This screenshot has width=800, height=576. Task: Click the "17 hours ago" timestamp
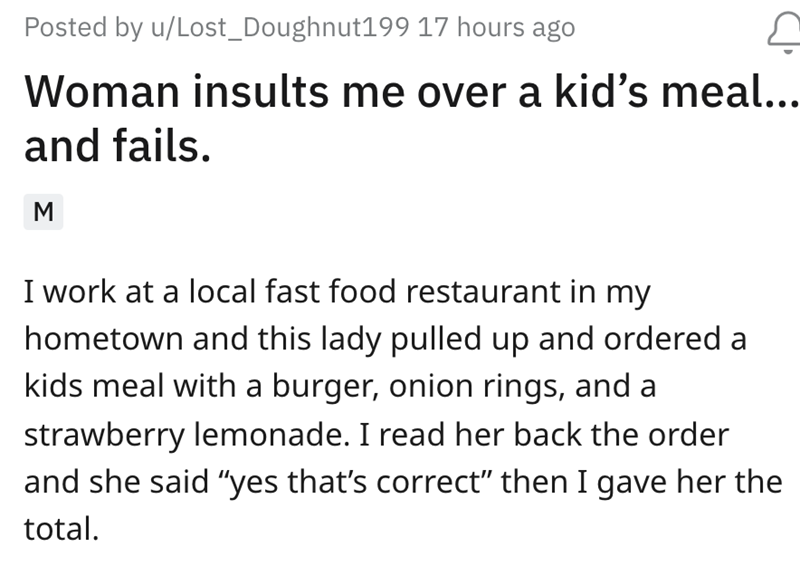[496, 28]
